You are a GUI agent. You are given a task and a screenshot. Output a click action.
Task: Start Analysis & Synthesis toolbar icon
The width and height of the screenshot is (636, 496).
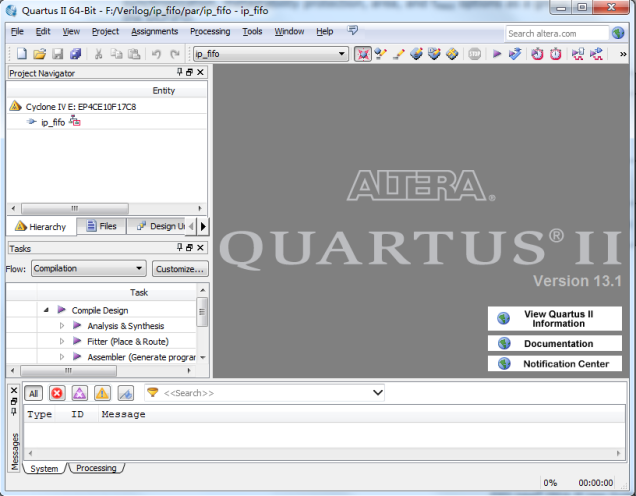515,54
